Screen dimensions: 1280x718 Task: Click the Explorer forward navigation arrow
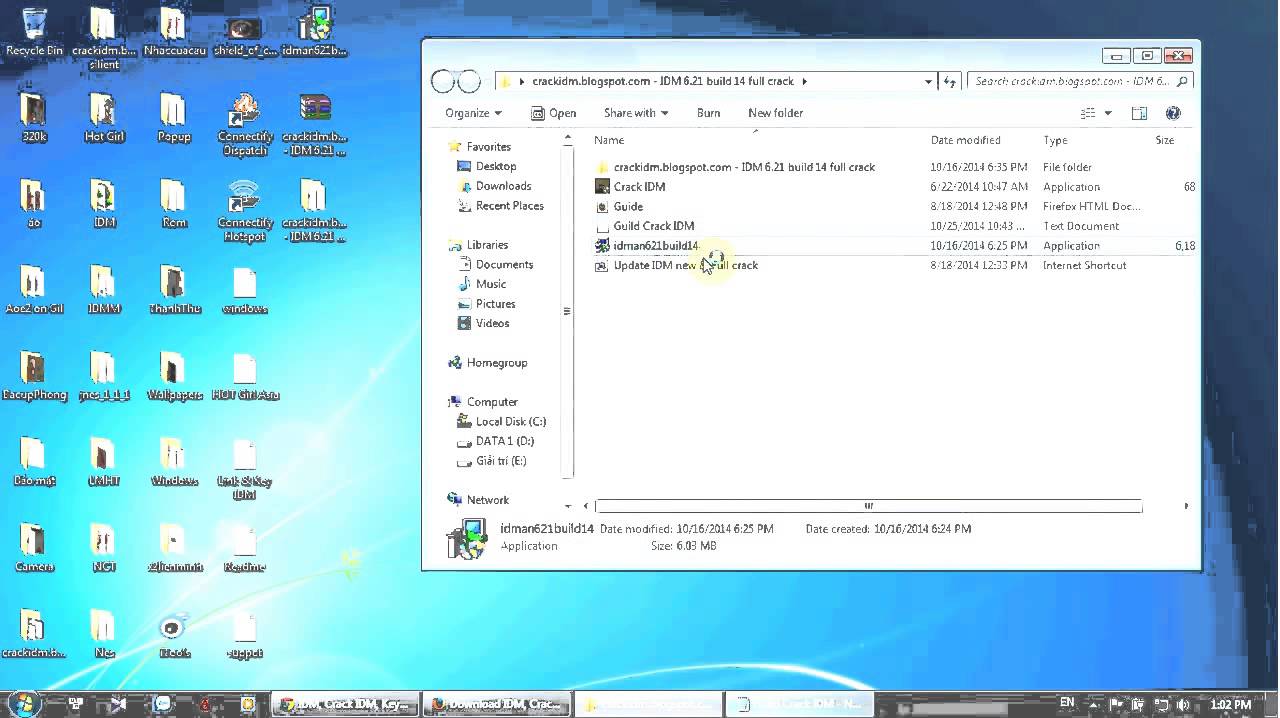click(x=469, y=81)
